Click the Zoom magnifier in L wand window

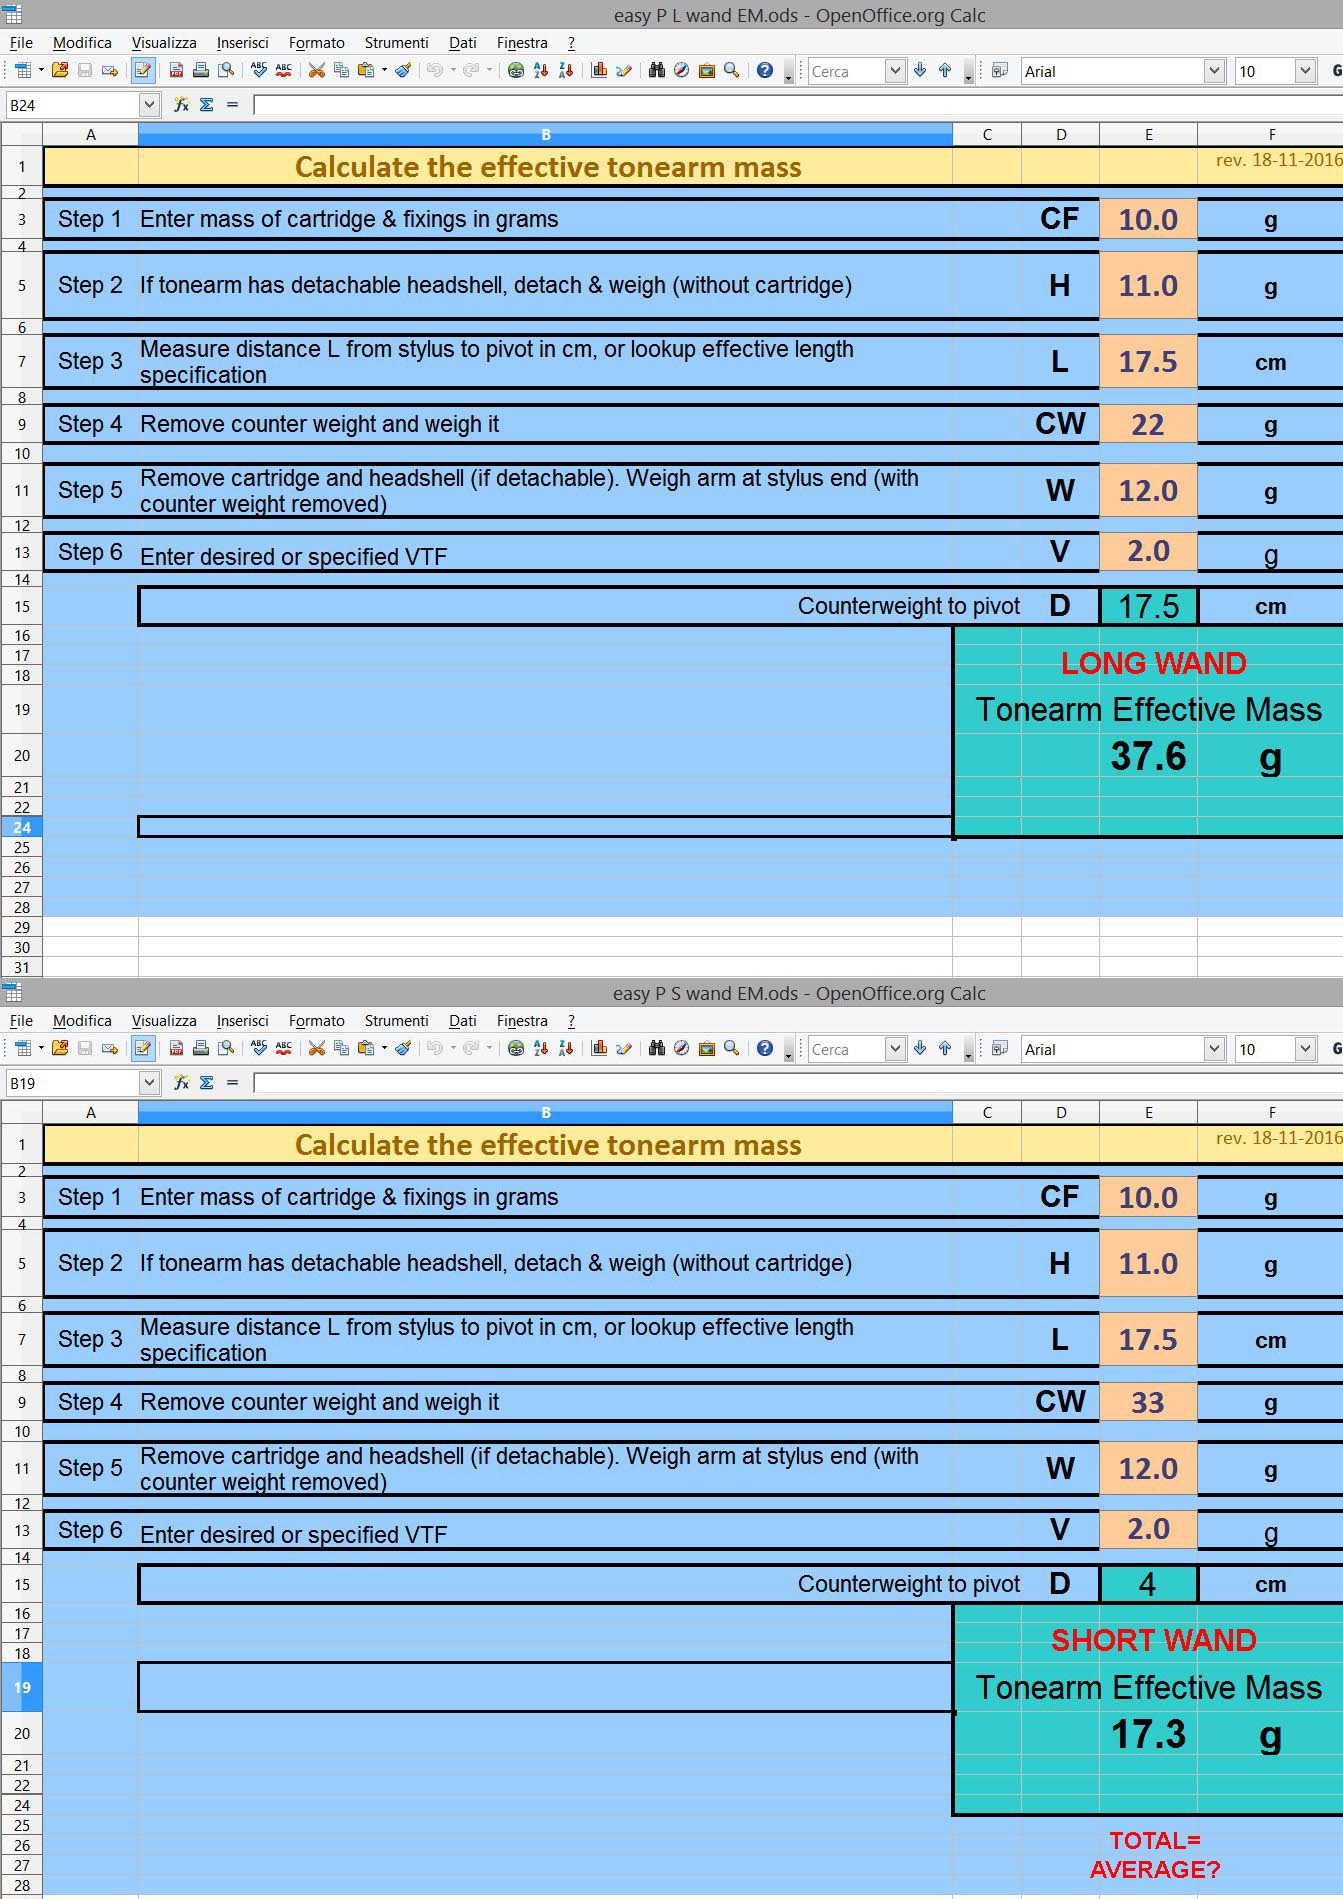click(x=732, y=71)
